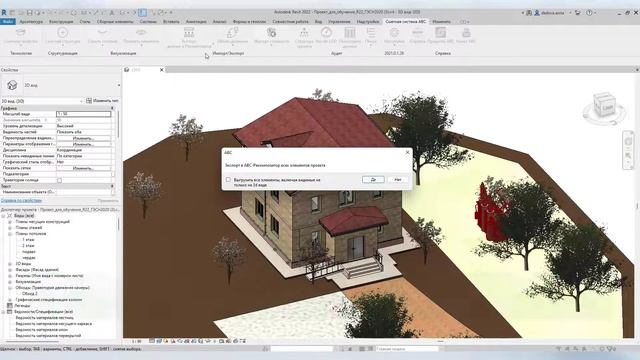Open the Справка по свойствам link
The image size is (640, 360).
(x=21, y=201)
